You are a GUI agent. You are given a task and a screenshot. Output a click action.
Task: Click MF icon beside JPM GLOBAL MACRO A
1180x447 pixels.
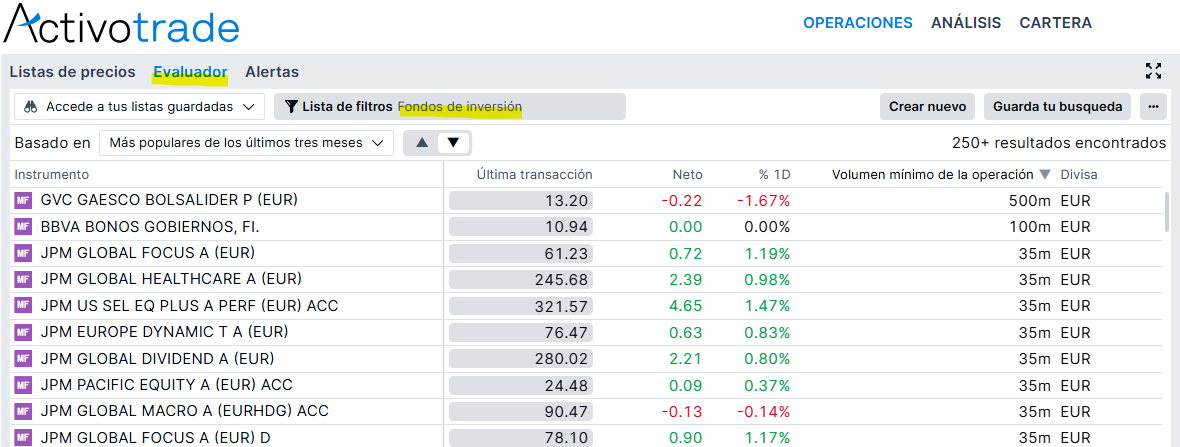click(23, 412)
